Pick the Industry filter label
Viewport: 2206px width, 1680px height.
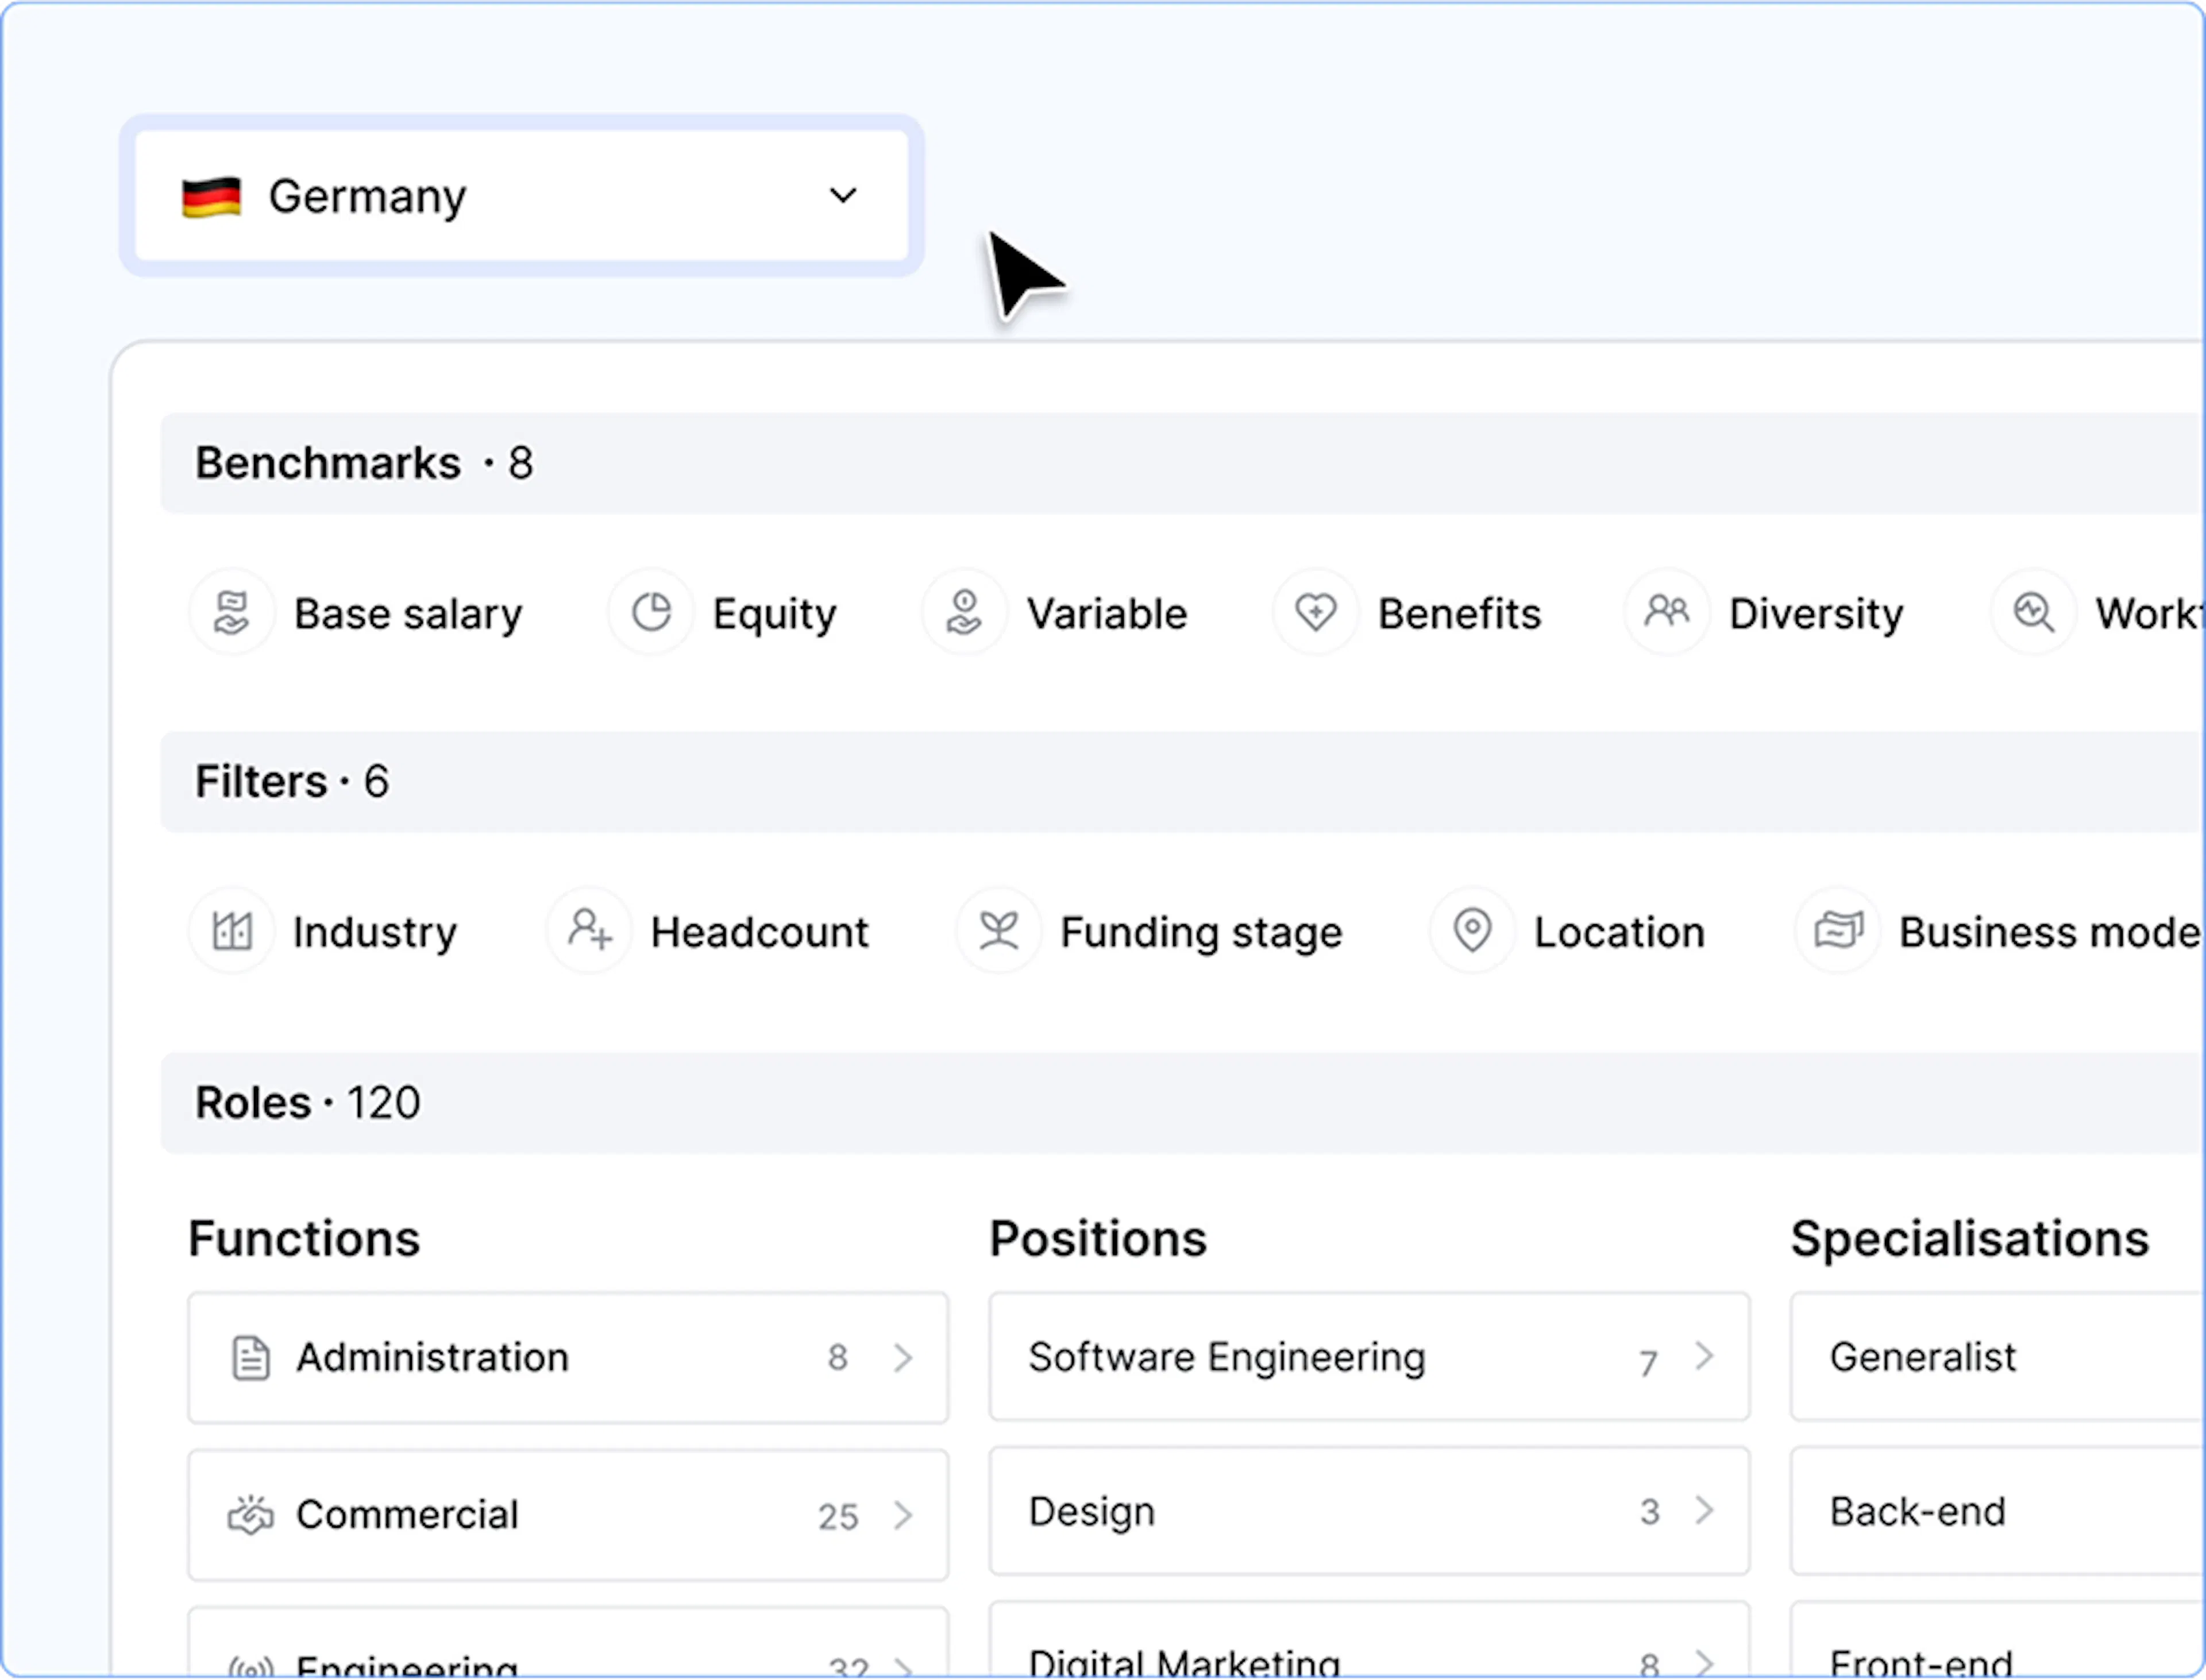coord(375,932)
